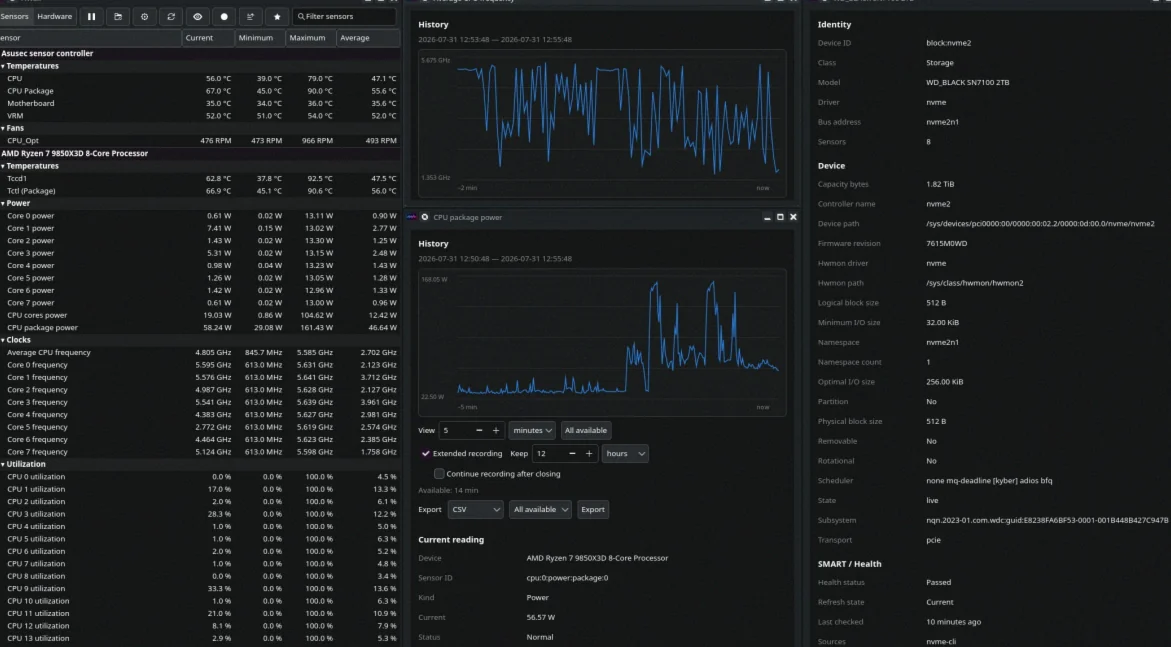Increase View value with the plus button
The height and width of the screenshot is (647, 1171).
(x=496, y=430)
